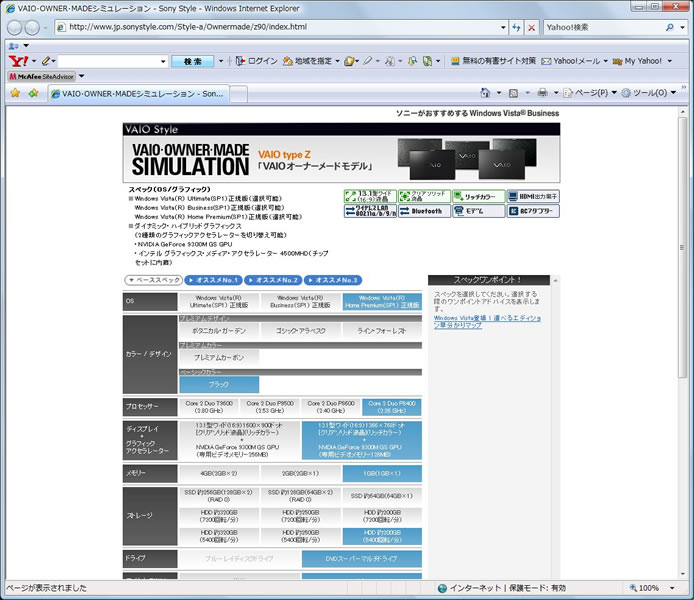The image size is (694, 600).
Task: Click the VAIO type Z laptops banner image
Action: 467,159
